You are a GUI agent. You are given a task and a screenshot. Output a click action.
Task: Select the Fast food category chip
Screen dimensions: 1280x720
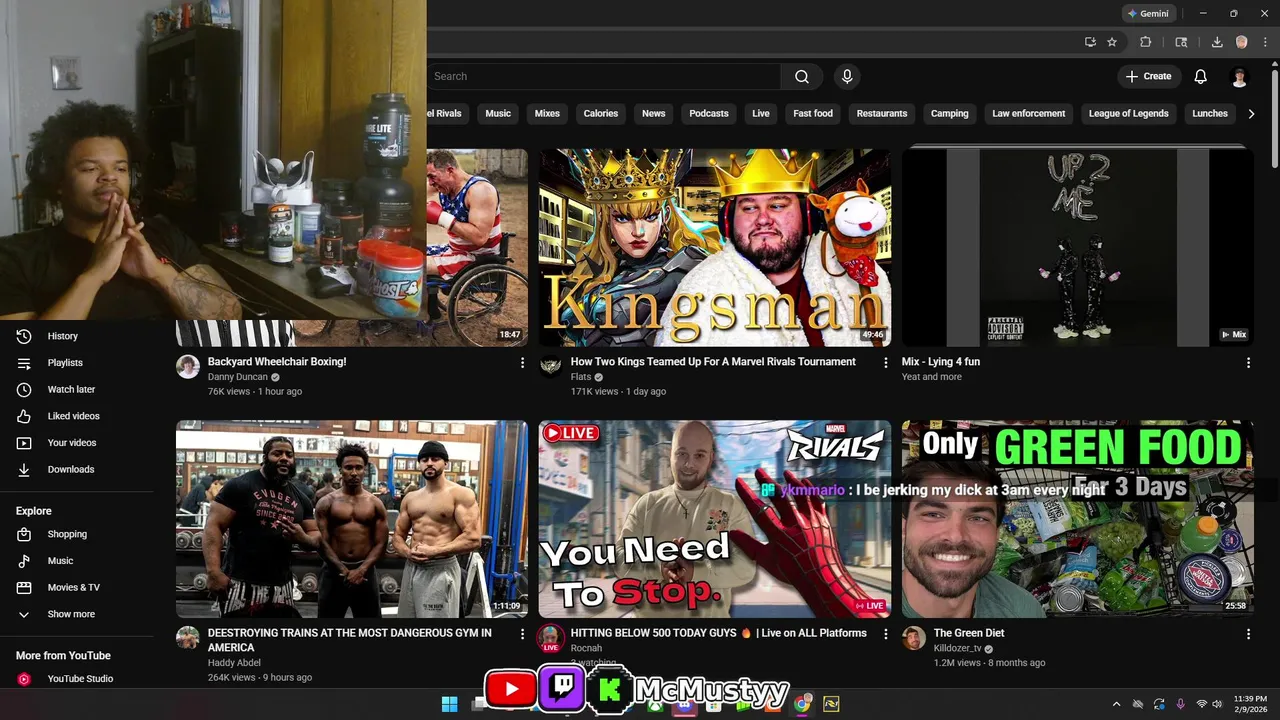click(x=813, y=114)
